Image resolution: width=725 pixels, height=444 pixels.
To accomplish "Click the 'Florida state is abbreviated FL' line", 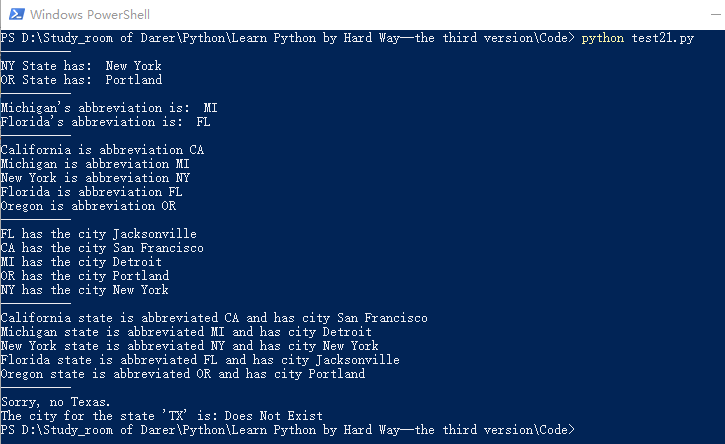I will 200,360.
